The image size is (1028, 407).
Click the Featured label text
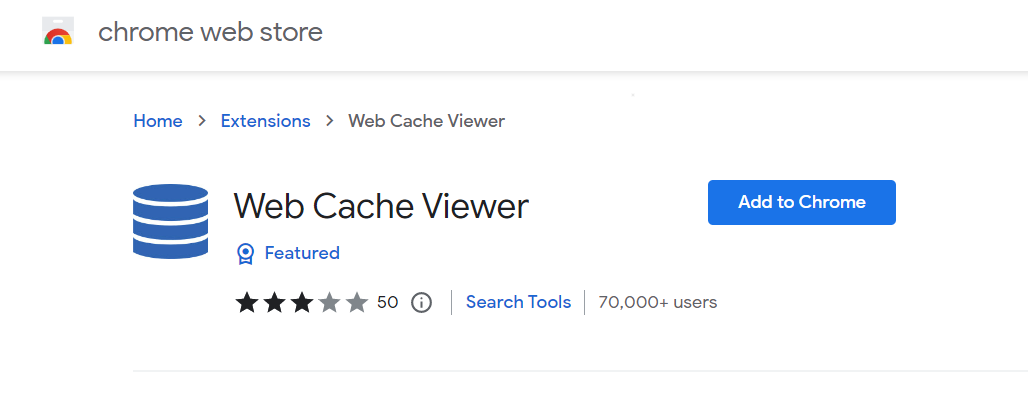click(x=302, y=253)
